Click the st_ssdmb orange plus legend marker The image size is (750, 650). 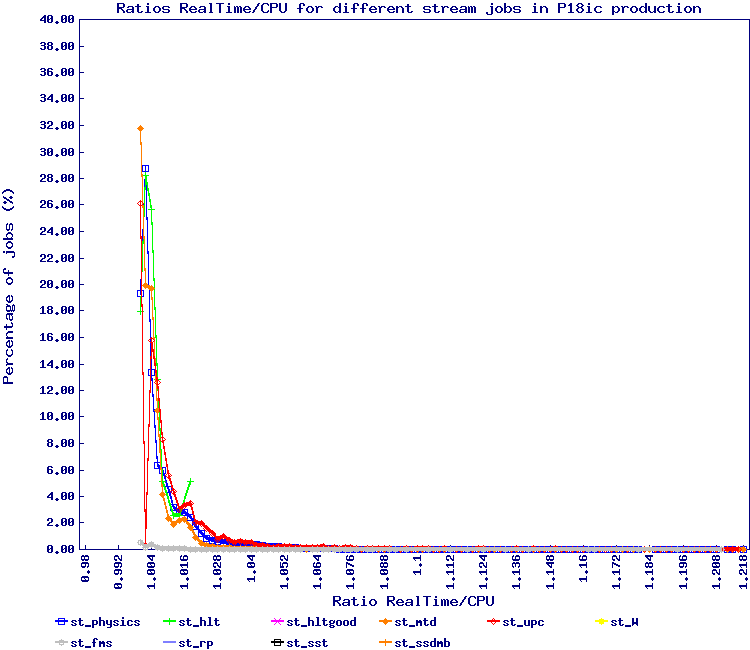coord(386,643)
